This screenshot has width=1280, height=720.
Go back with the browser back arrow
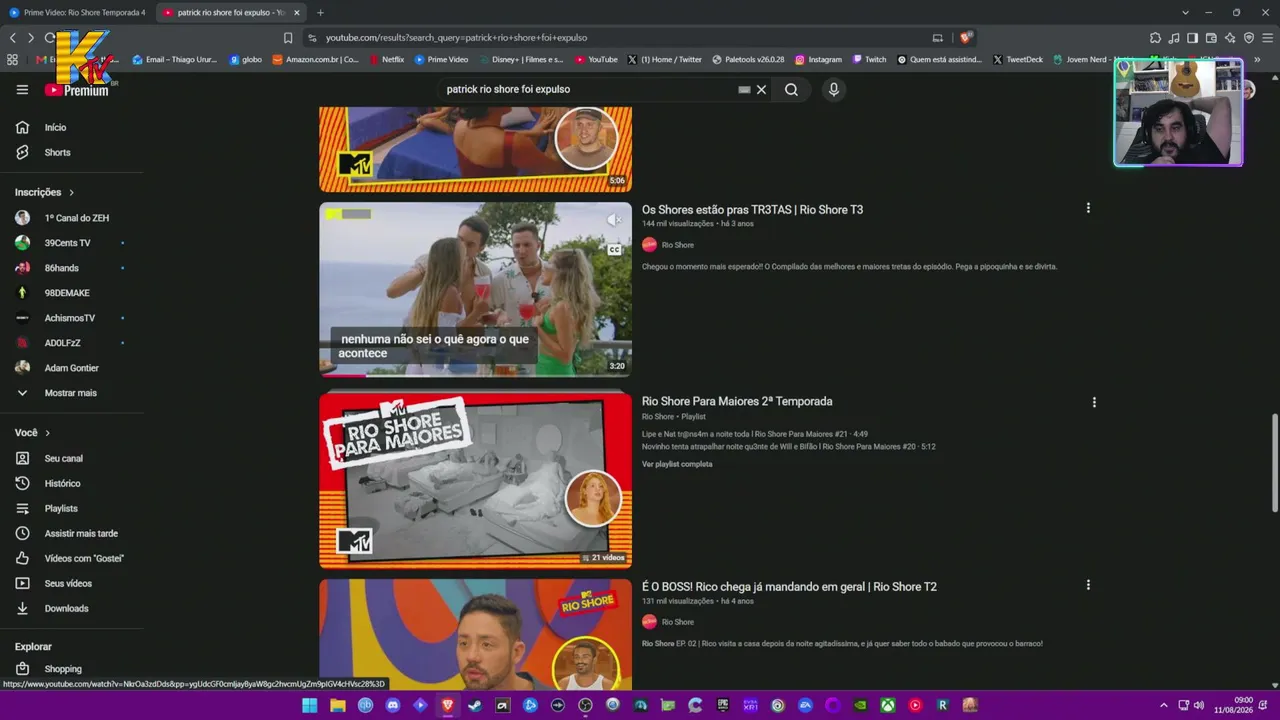tap(13, 37)
